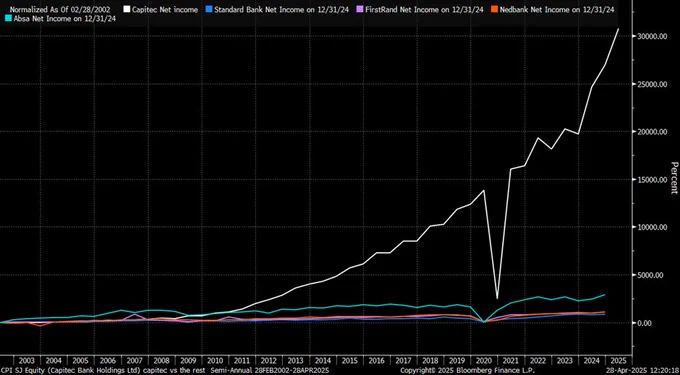Click the 2019 year label

[x=457, y=360]
